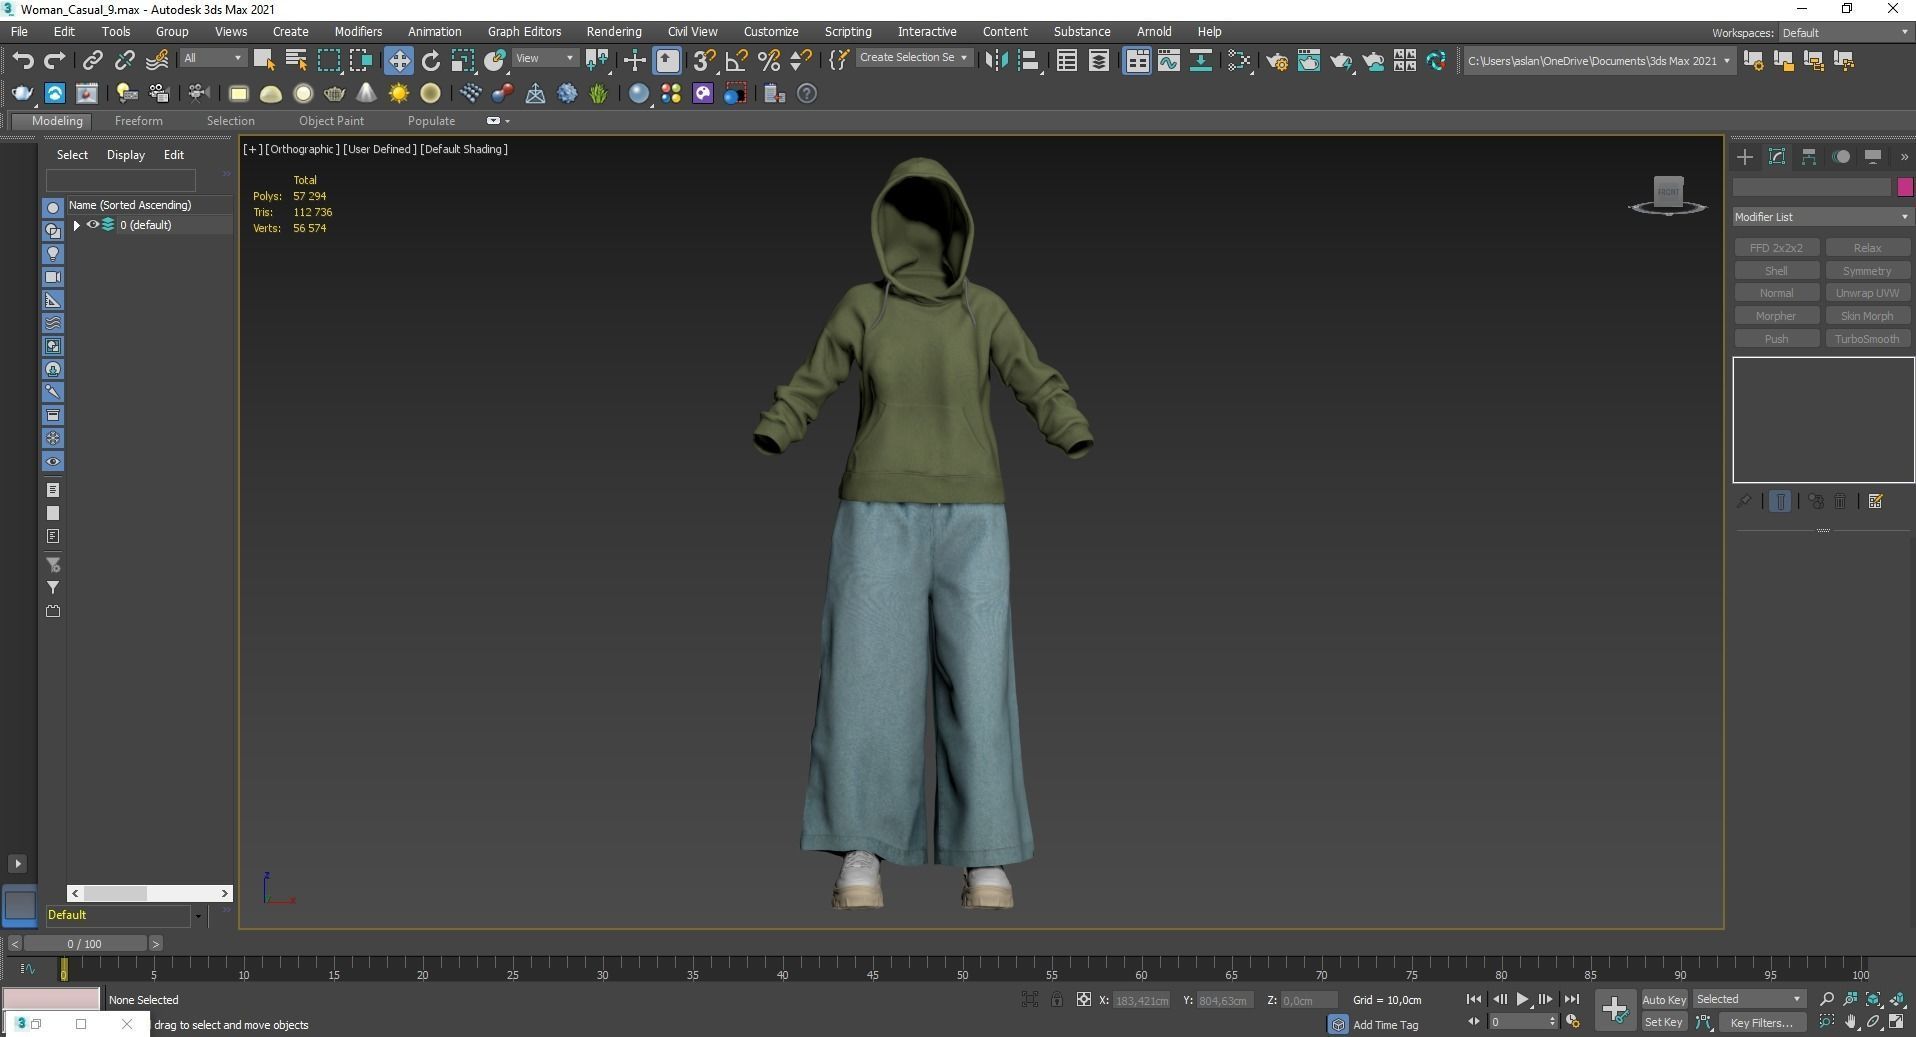Apply the Unwrap UVW modifier button
This screenshot has height=1037, width=1916.
pyautogui.click(x=1867, y=293)
